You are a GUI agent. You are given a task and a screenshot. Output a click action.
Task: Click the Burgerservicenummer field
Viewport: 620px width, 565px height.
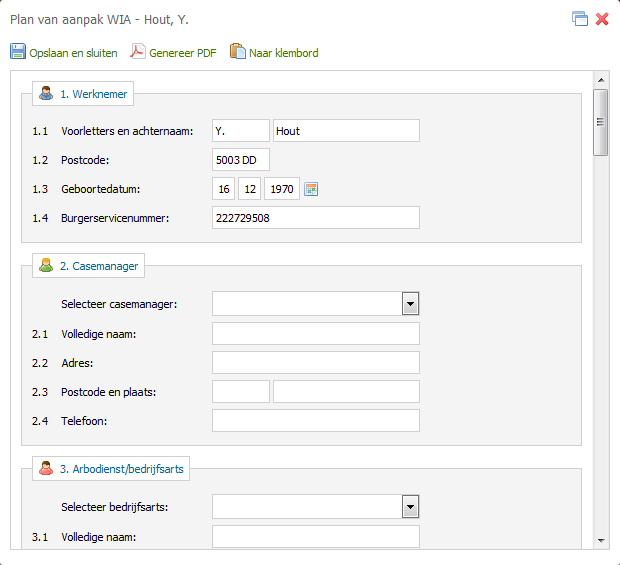coord(316,217)
